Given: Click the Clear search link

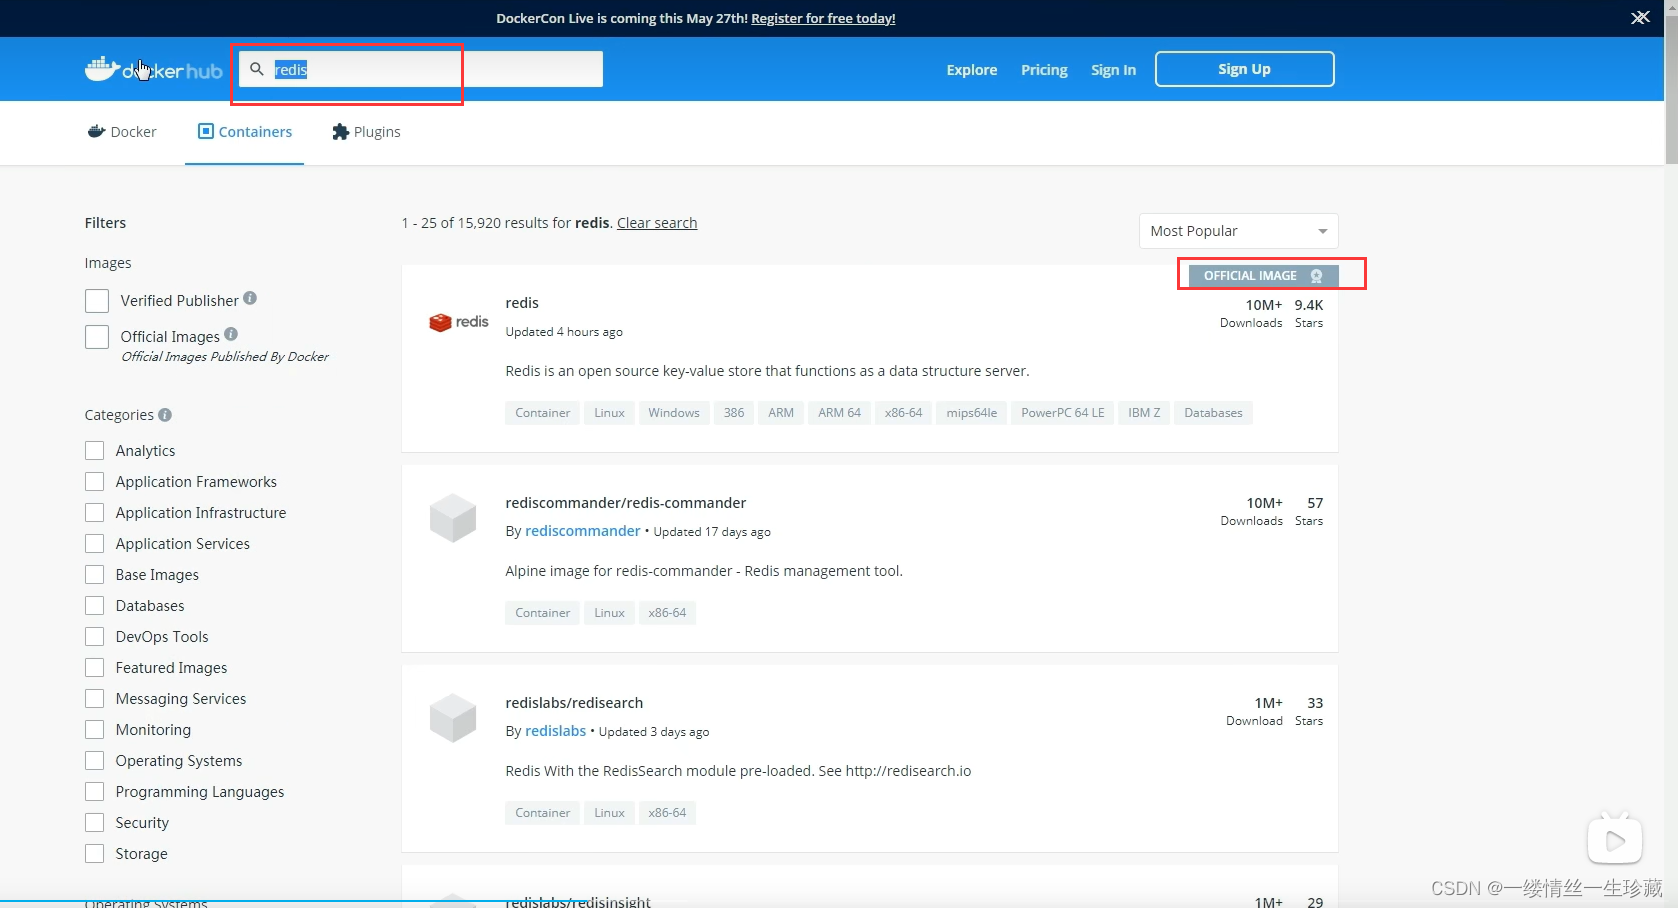Looking at the screenshot, I should [657, 223].
